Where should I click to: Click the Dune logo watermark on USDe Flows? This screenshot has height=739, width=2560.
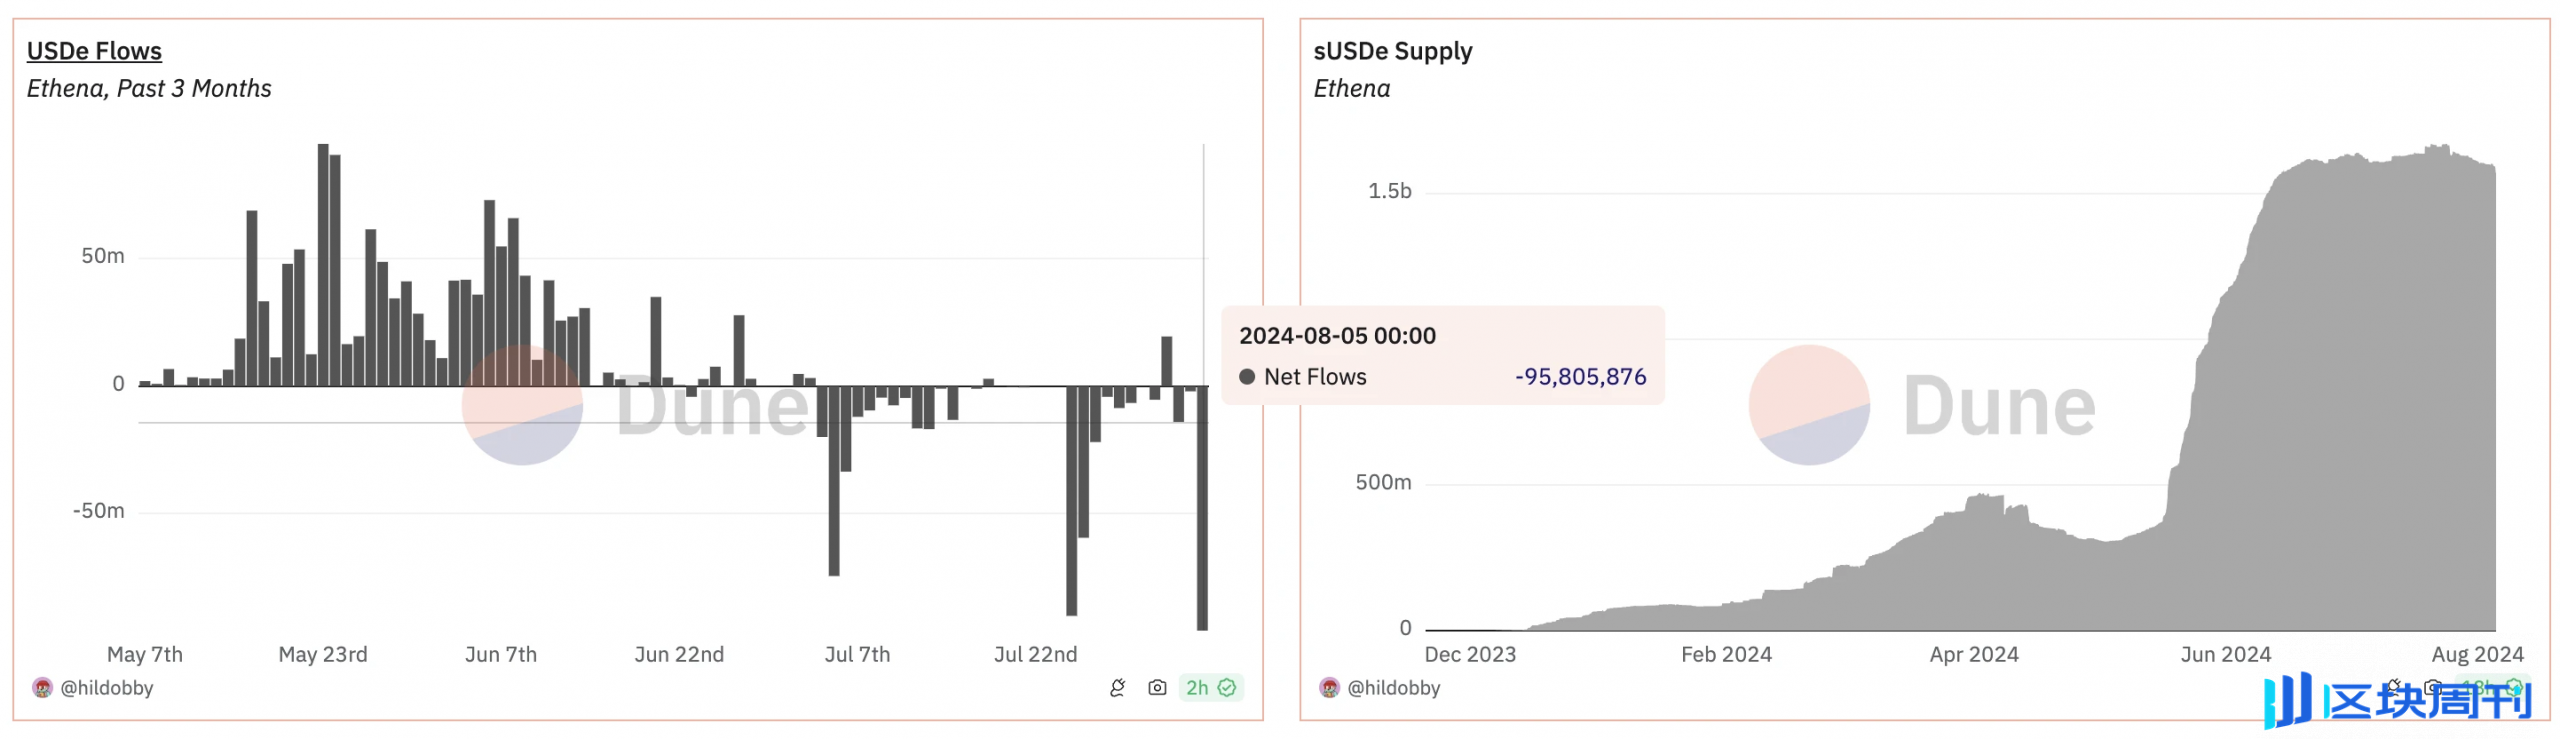[522, 405]
